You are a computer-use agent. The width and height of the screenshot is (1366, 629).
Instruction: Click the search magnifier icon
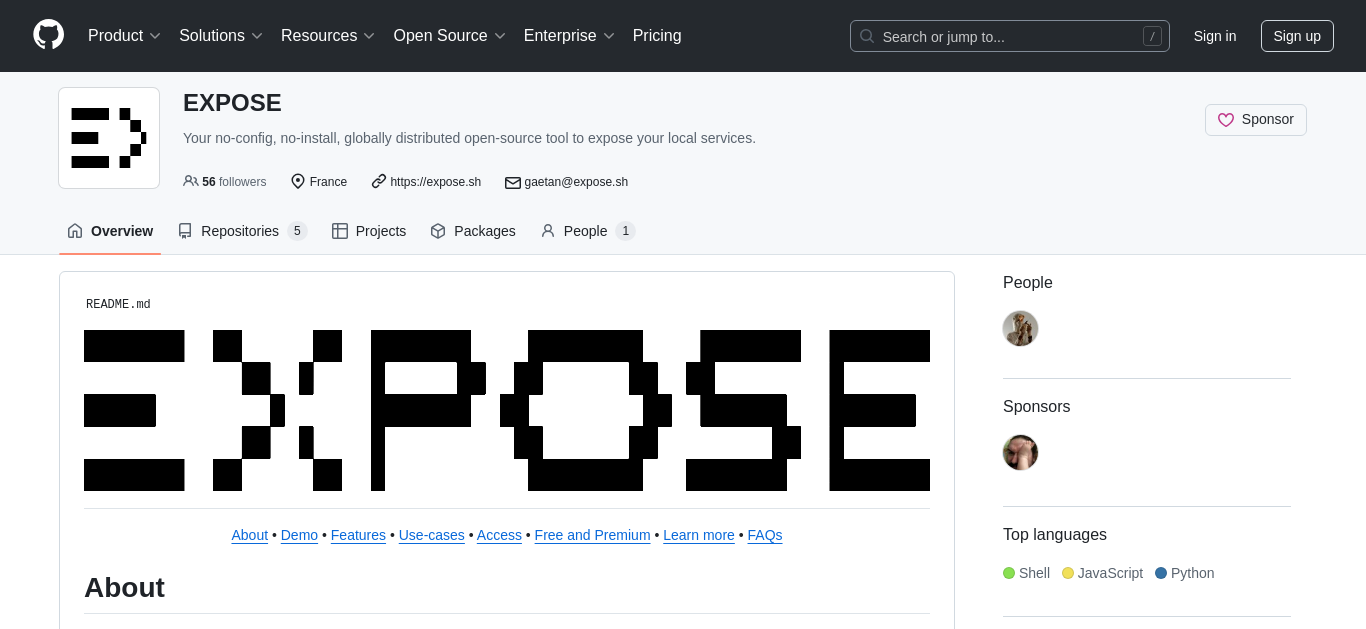coord(867,36)
